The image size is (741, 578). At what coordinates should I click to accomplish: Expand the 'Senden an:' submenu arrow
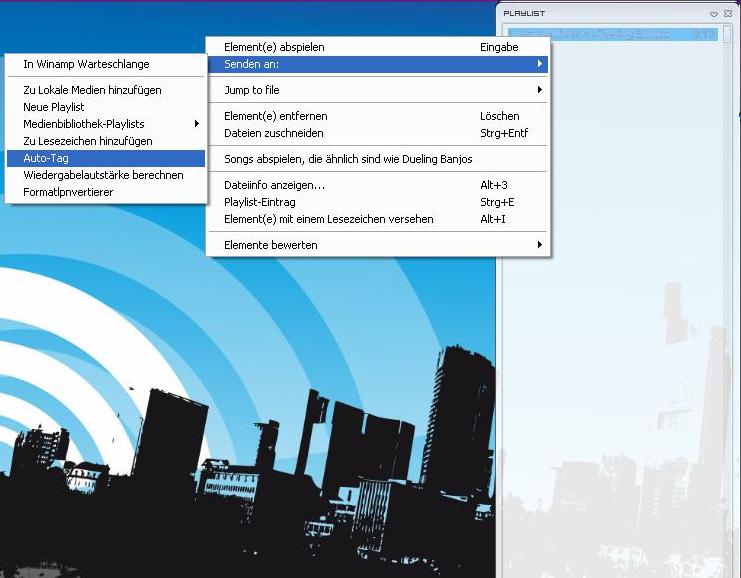coord(540,64)
